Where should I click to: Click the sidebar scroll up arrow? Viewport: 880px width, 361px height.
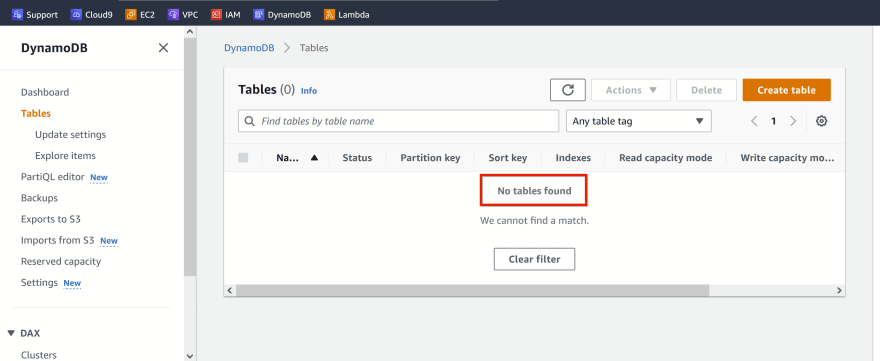(190, 32)
